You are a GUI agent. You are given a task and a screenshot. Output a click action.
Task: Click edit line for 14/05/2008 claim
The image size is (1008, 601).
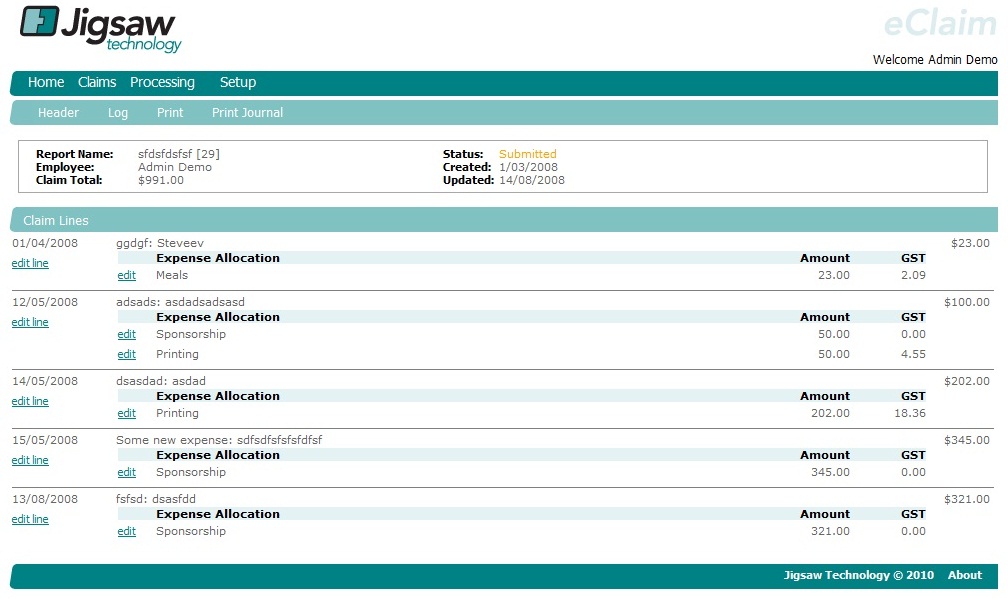pos(30,402)
